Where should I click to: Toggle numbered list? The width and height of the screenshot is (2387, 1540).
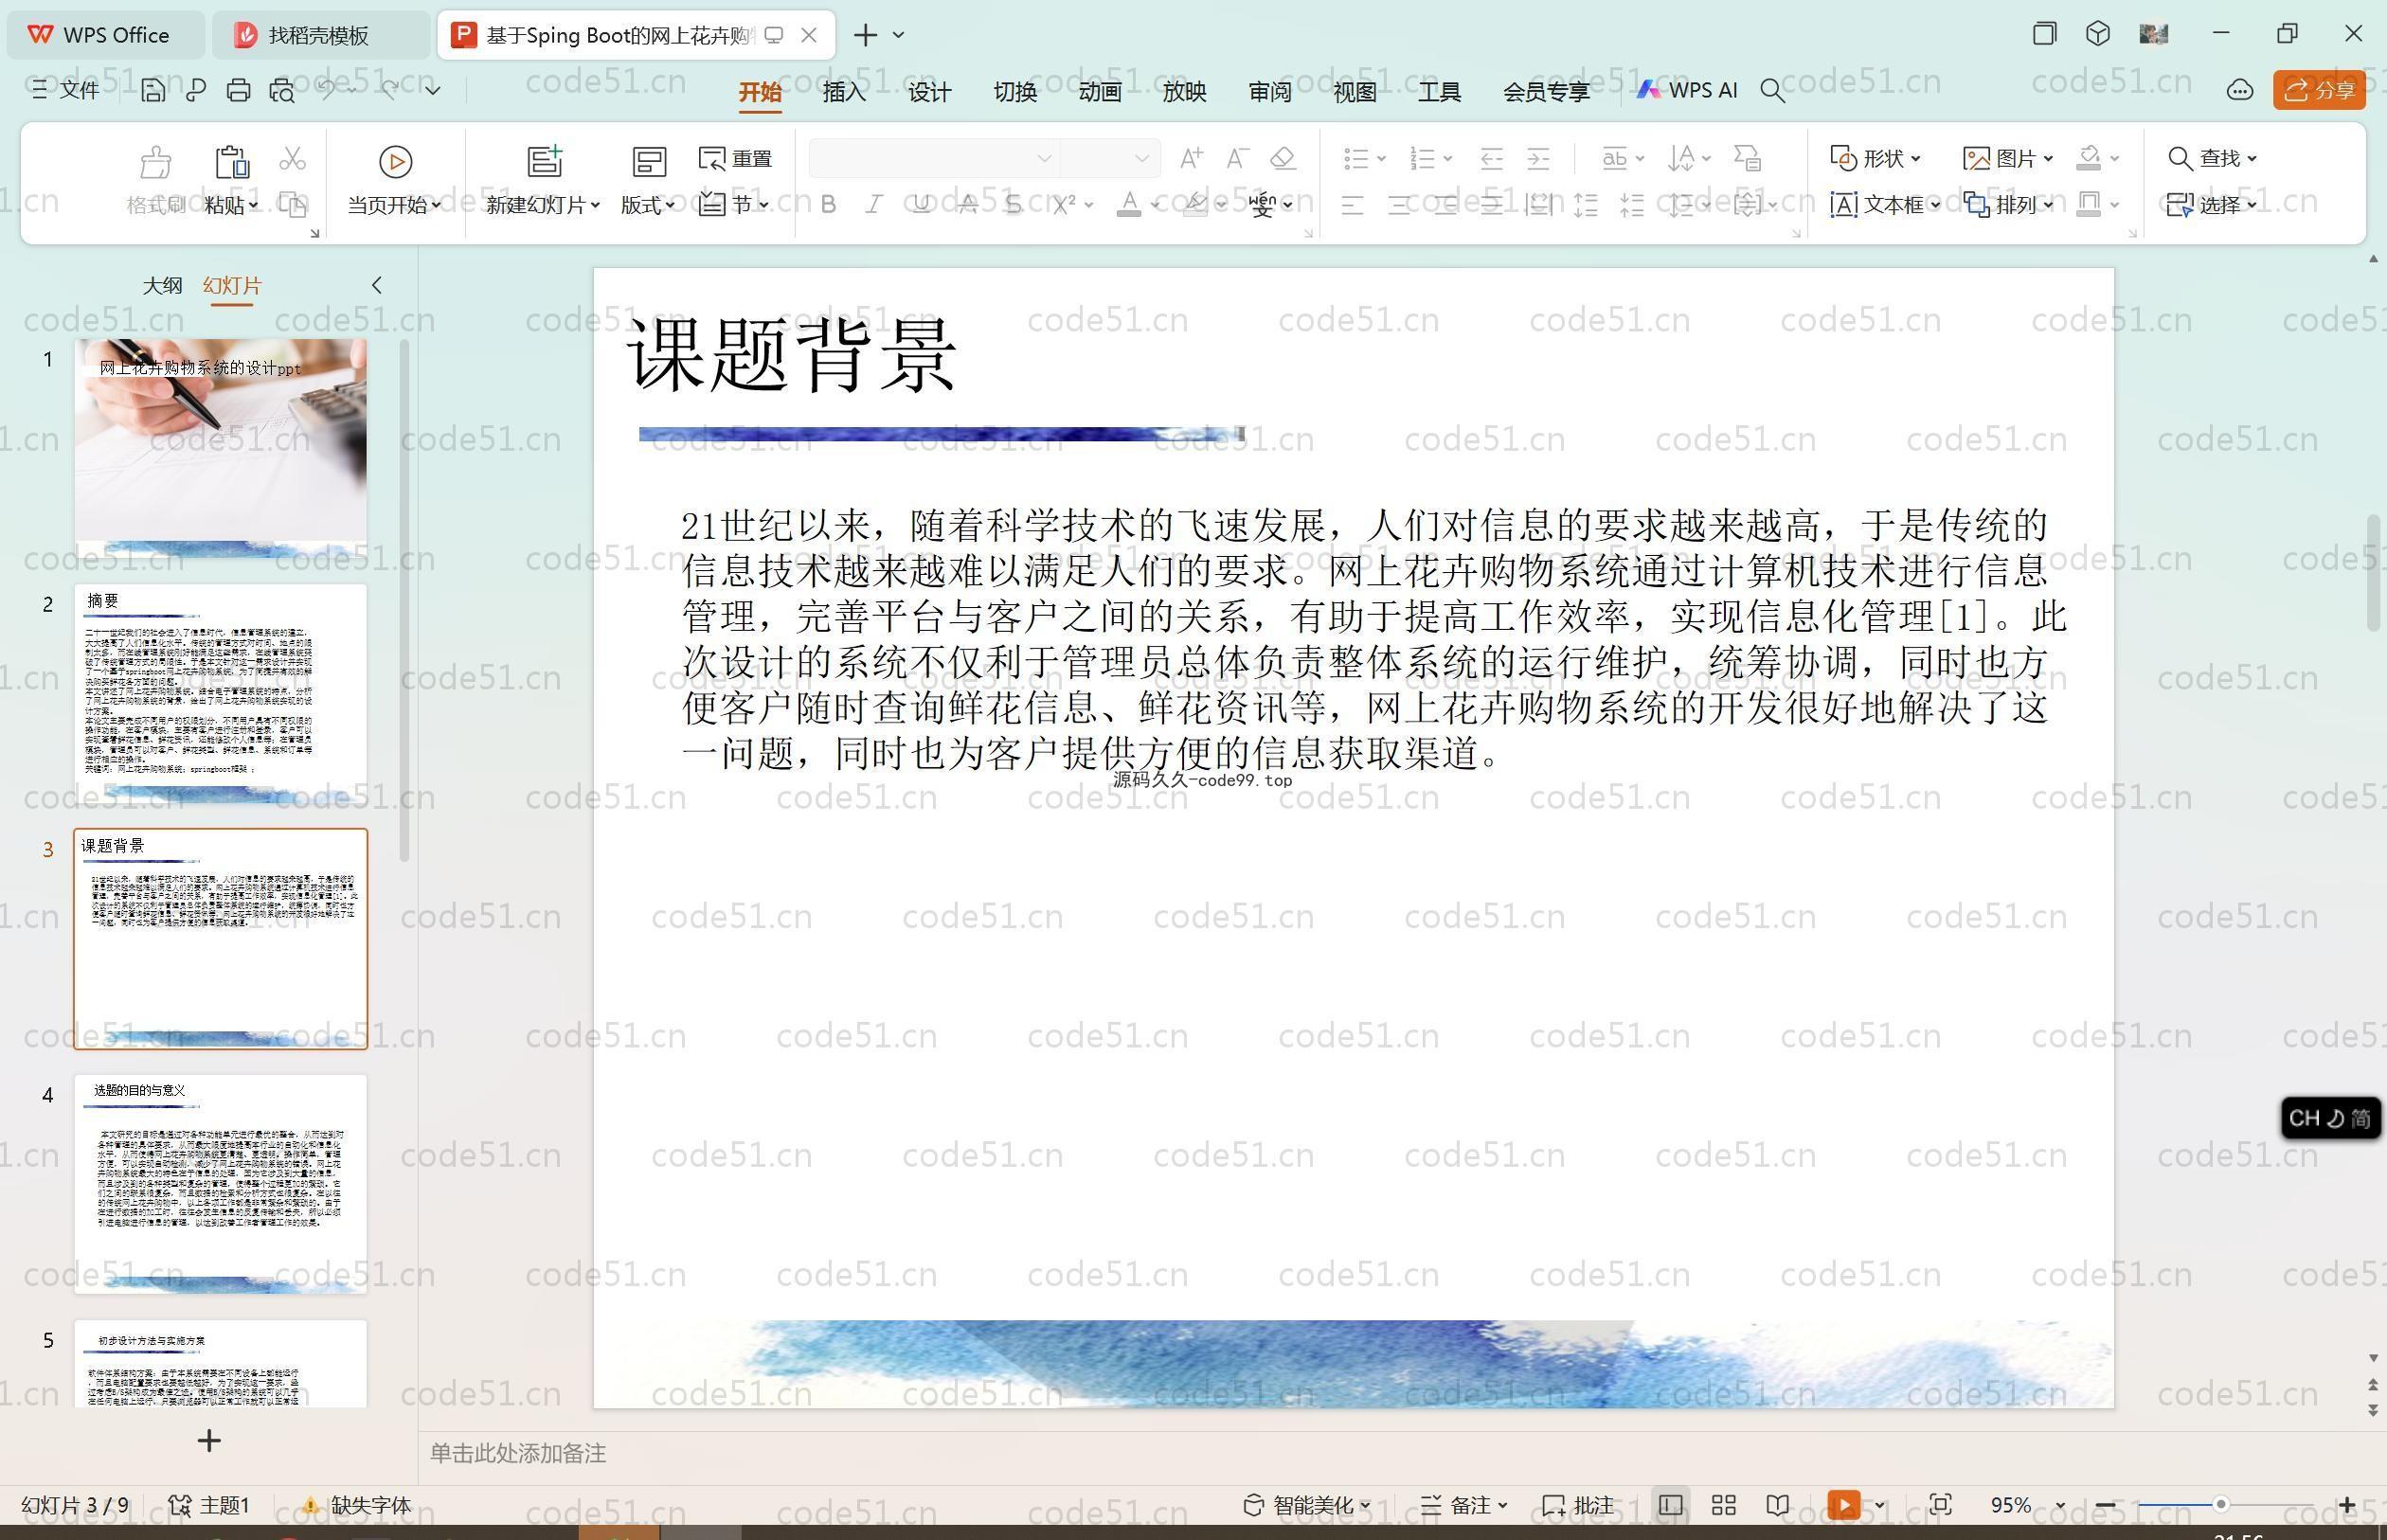[x=1422, y=158]
